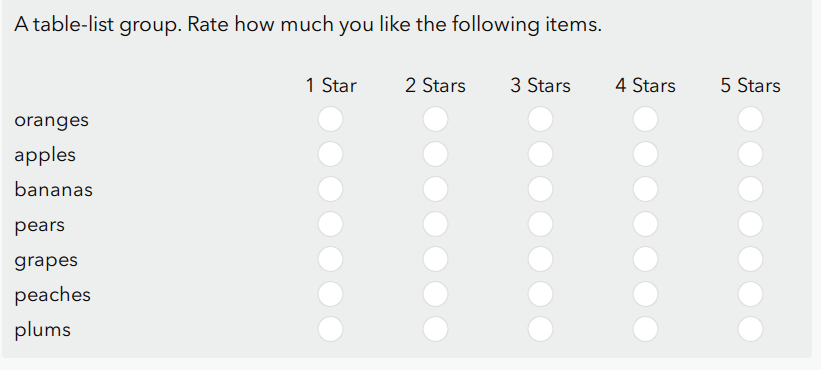Choose 2 Stars for apples
Image resolution: width=821 pixels, height=370 pixels.
436,154
